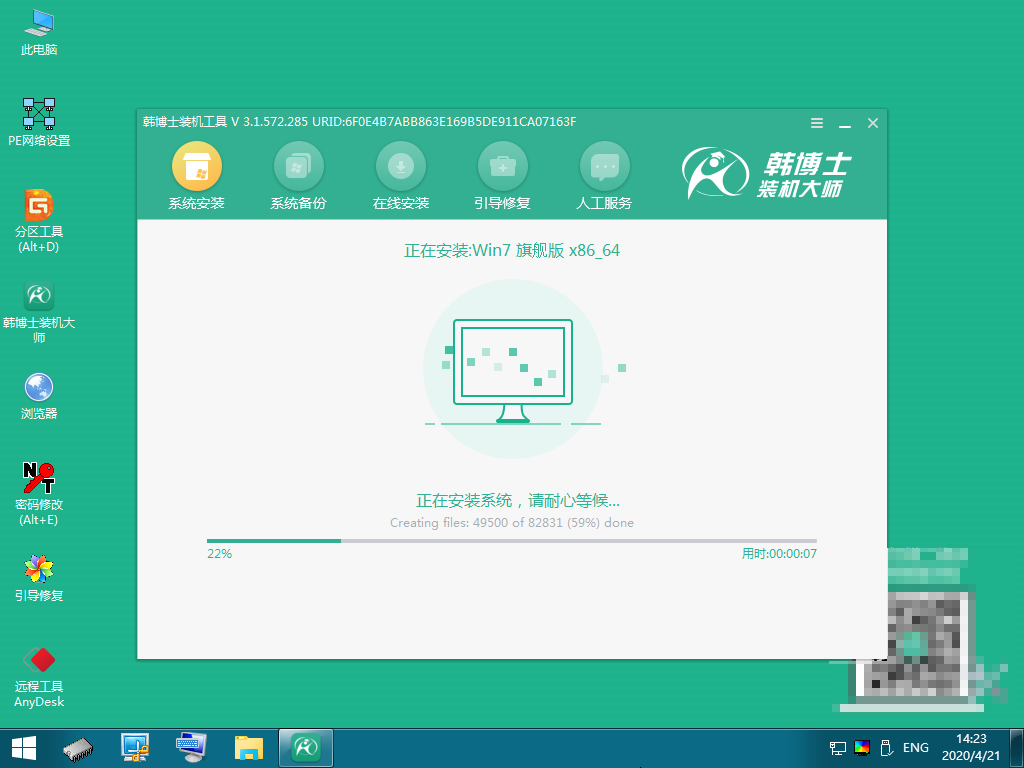
Task: Click the chip icon in the taskbar
Action: coord(78,748)
